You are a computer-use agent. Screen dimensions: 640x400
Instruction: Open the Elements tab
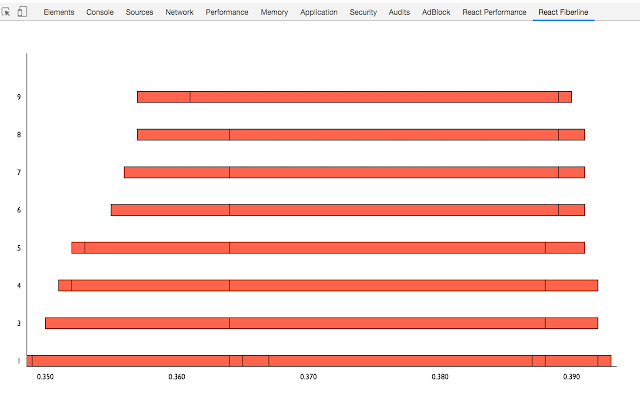(59, 12)
